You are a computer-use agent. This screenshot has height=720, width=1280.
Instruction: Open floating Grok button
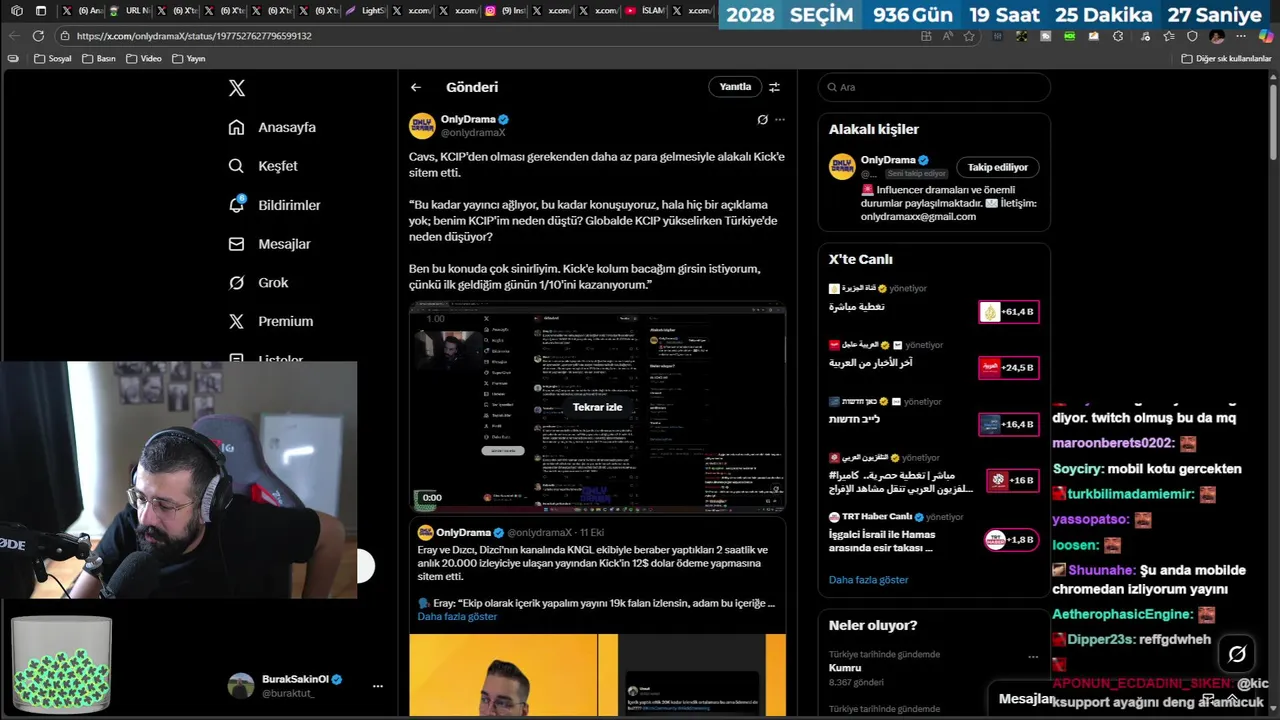(x=1237, y=654)
